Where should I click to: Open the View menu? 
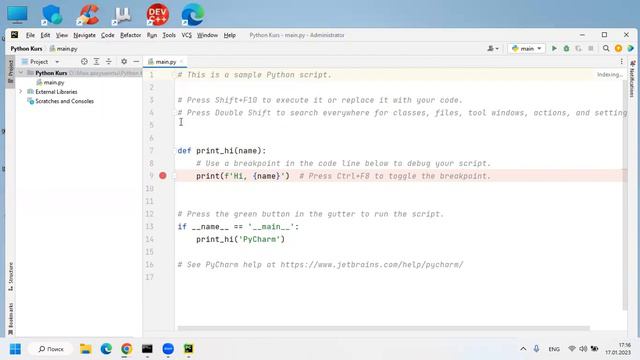[x=62, y=35]
